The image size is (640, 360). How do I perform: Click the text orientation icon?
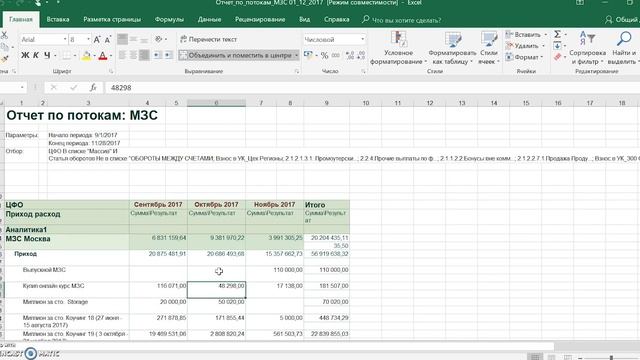point(159,39)
